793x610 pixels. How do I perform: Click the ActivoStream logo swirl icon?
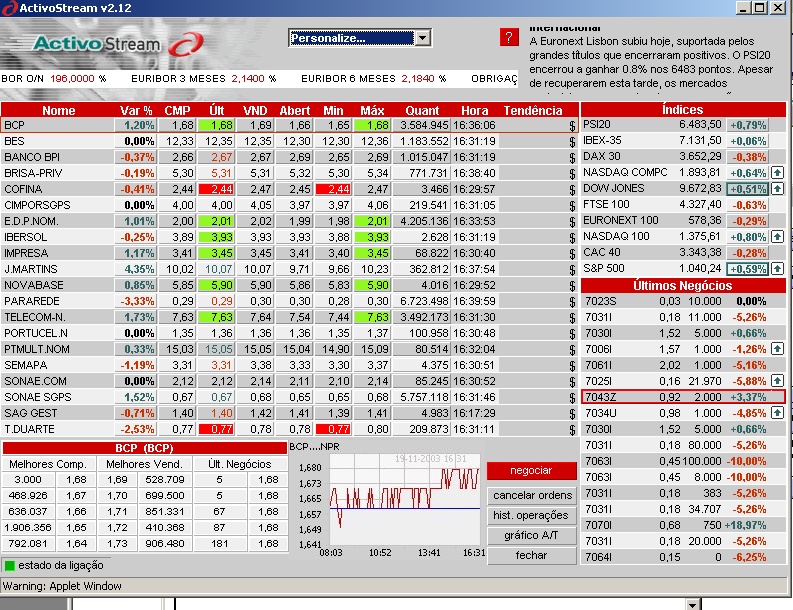(x=186, y=45)
